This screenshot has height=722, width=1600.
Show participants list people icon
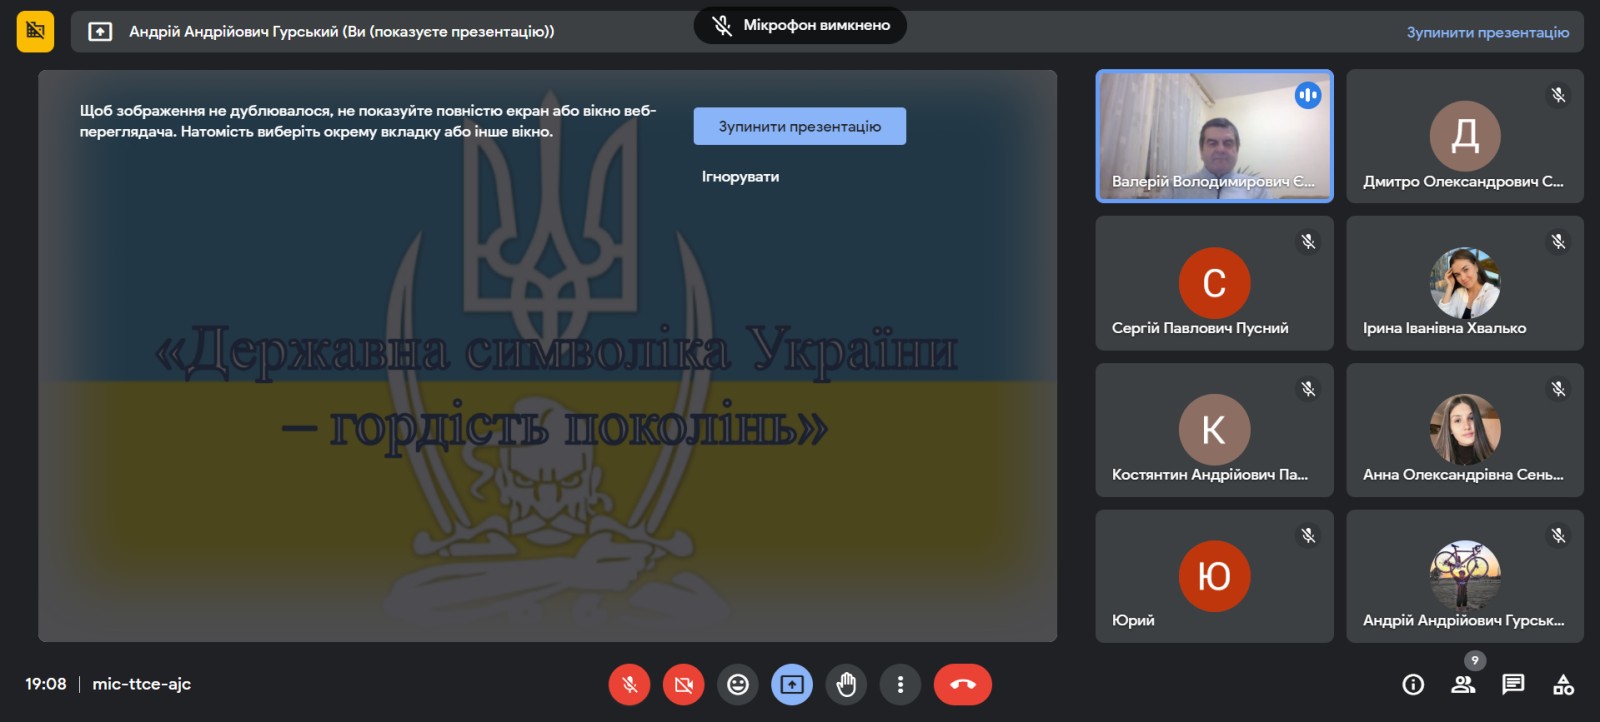pyautogui.click(x=1463, y=684)
